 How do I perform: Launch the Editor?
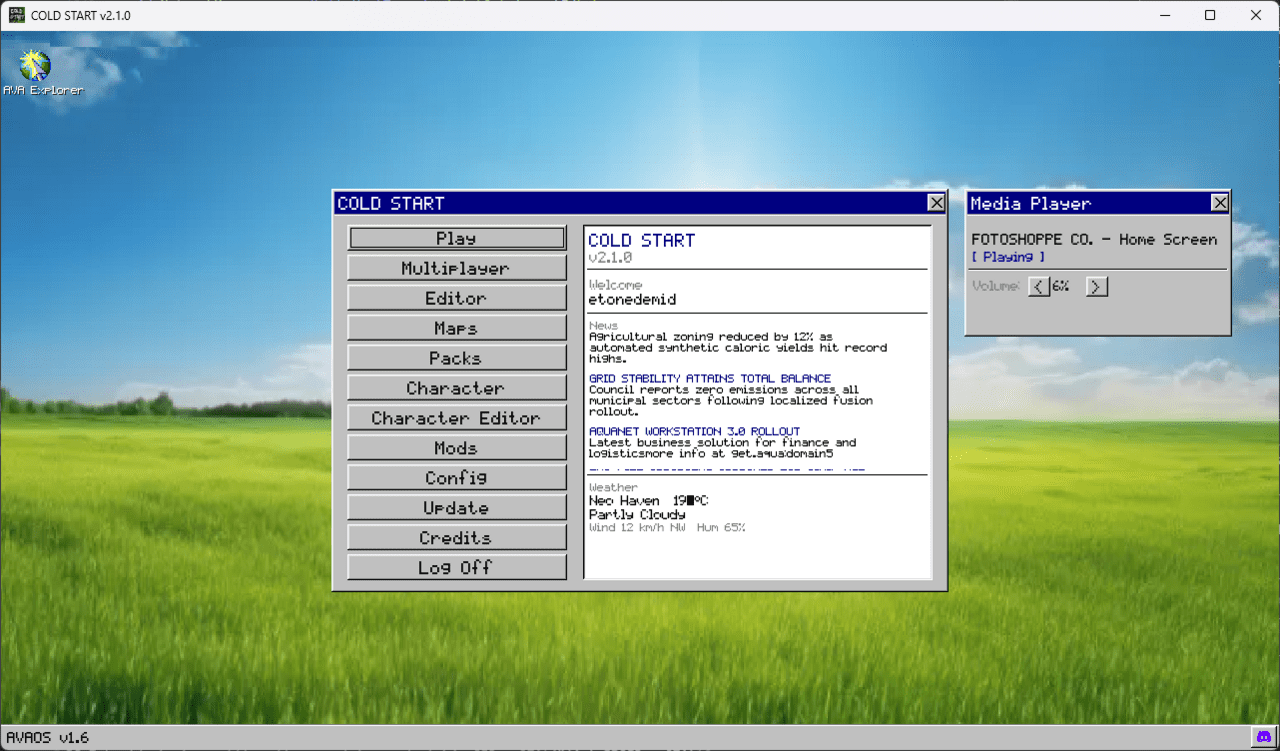[x=457, y=298]
